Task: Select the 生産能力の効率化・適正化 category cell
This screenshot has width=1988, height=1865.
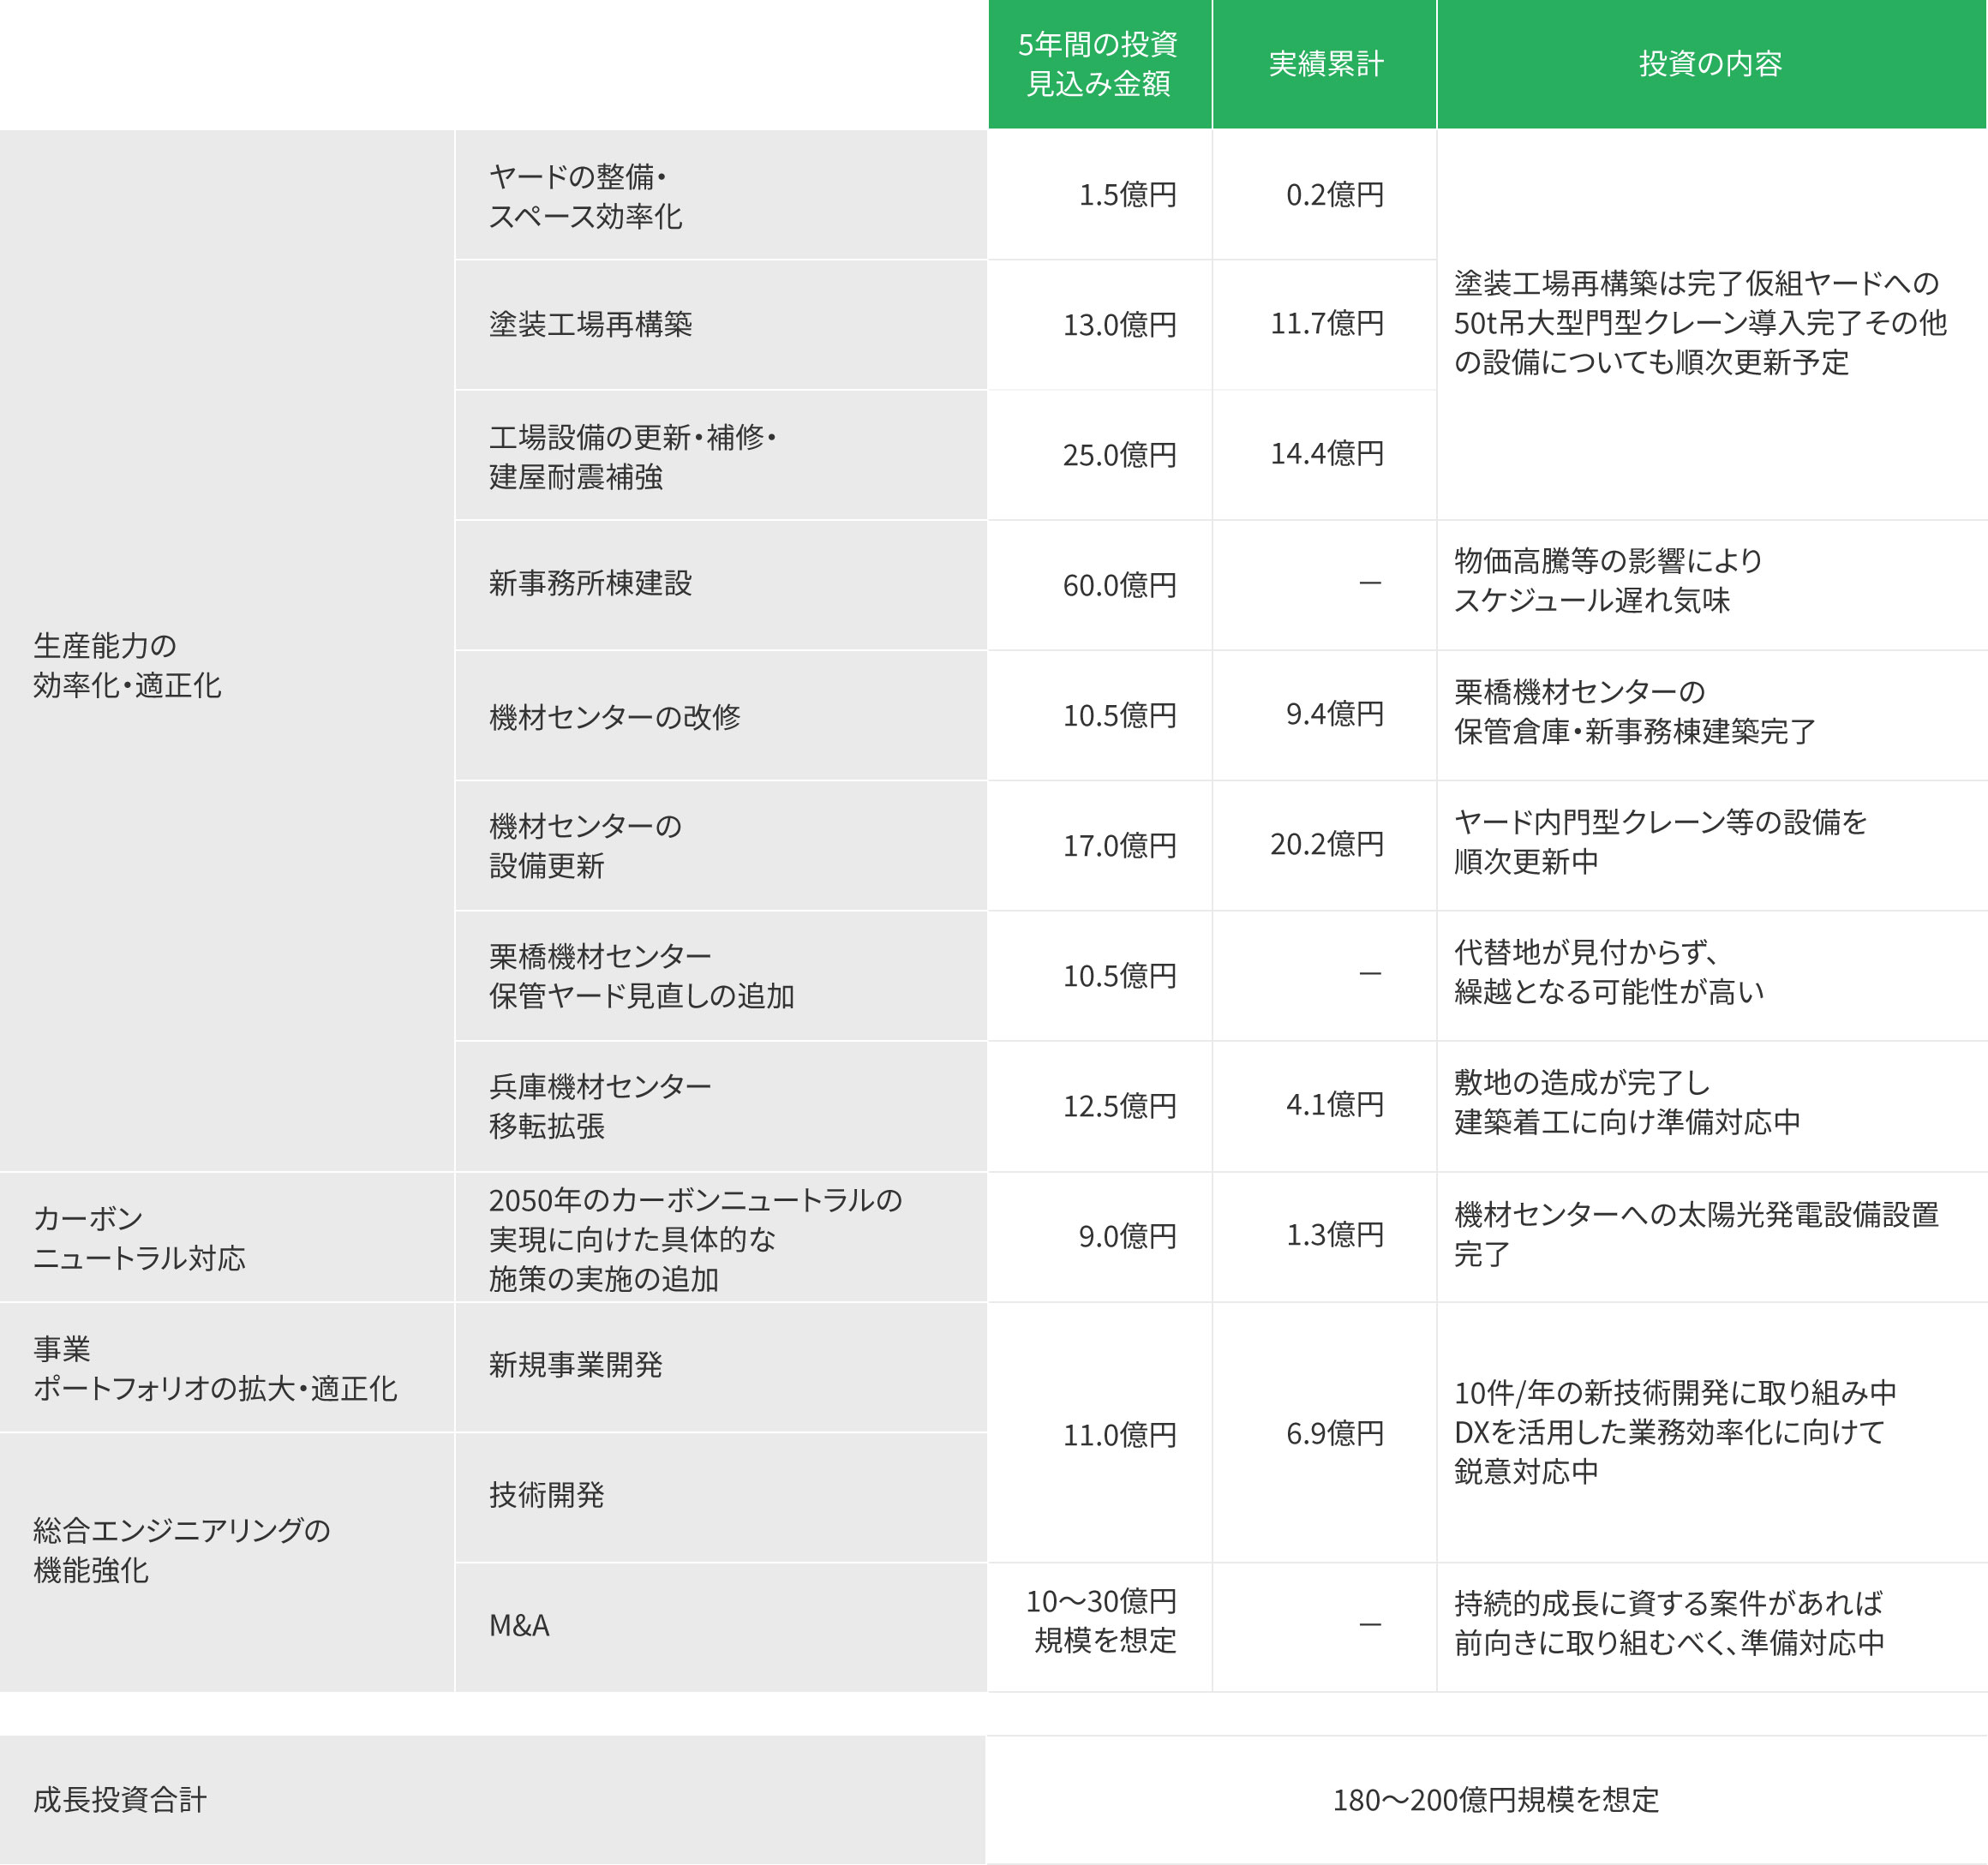Action: (127, 665)
